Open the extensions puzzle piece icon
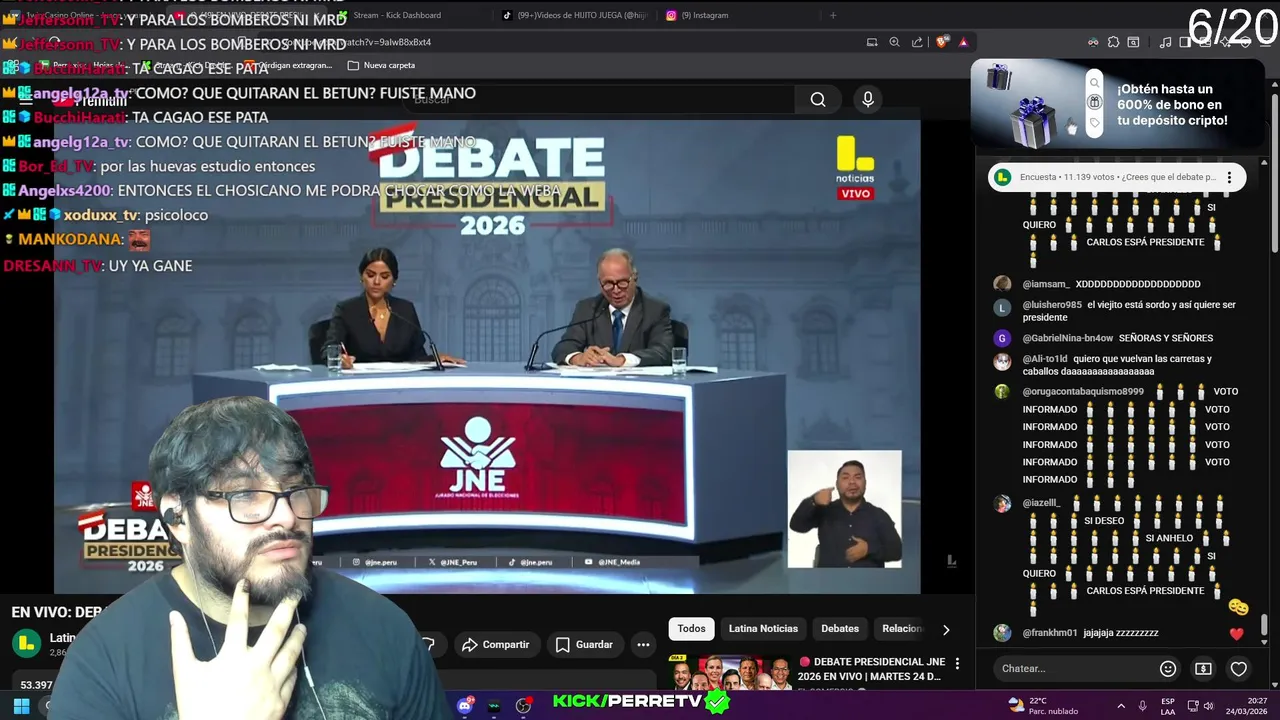Image resolution: width=1280 pixels, height=720 pixels. (x=1113, y=42)
